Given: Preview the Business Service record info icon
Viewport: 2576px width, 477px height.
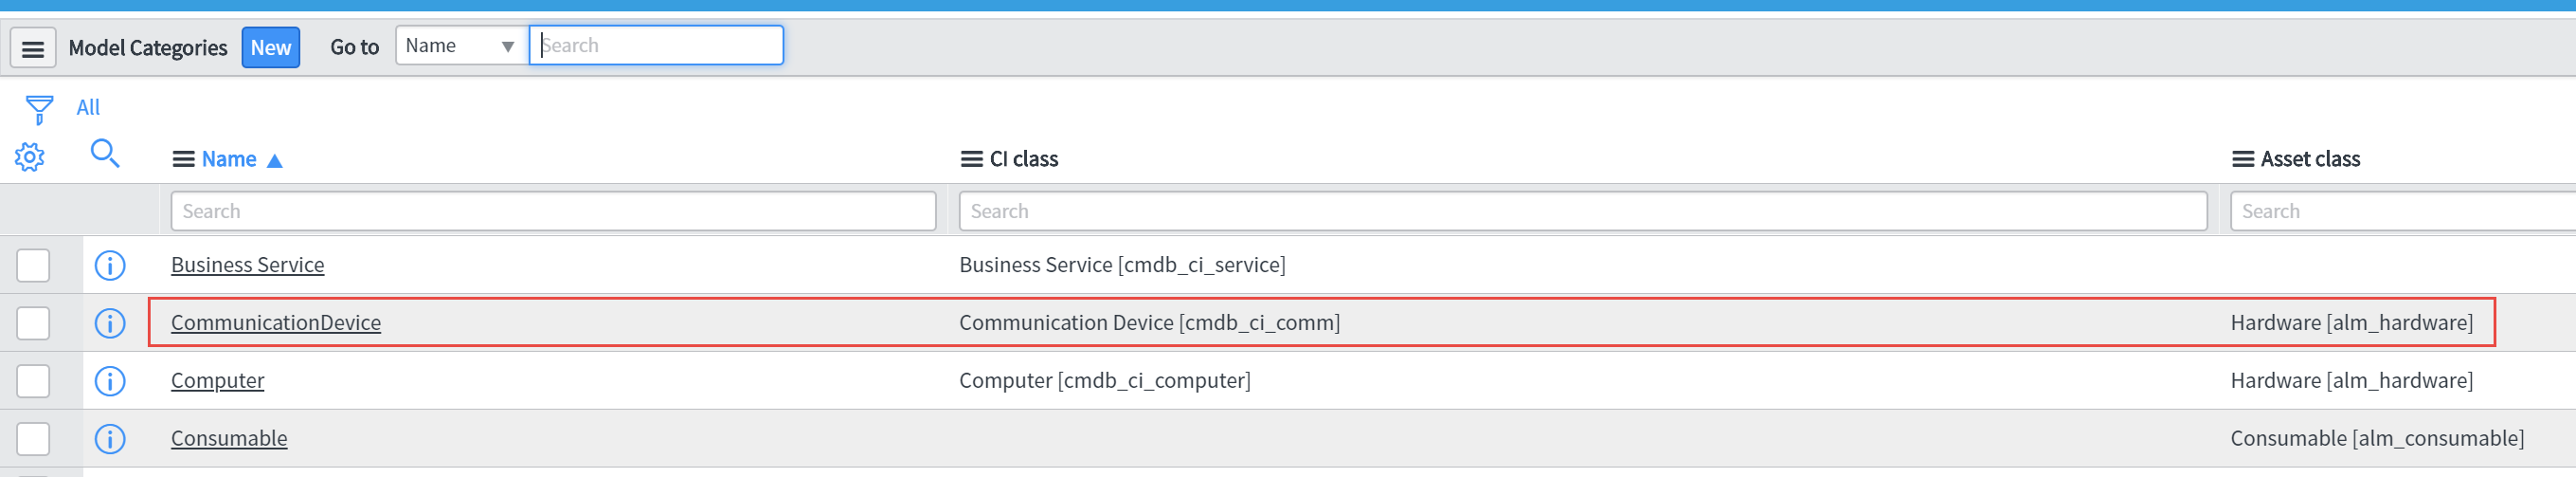Looking at the screenshot, I should click(x=110, y=265).
